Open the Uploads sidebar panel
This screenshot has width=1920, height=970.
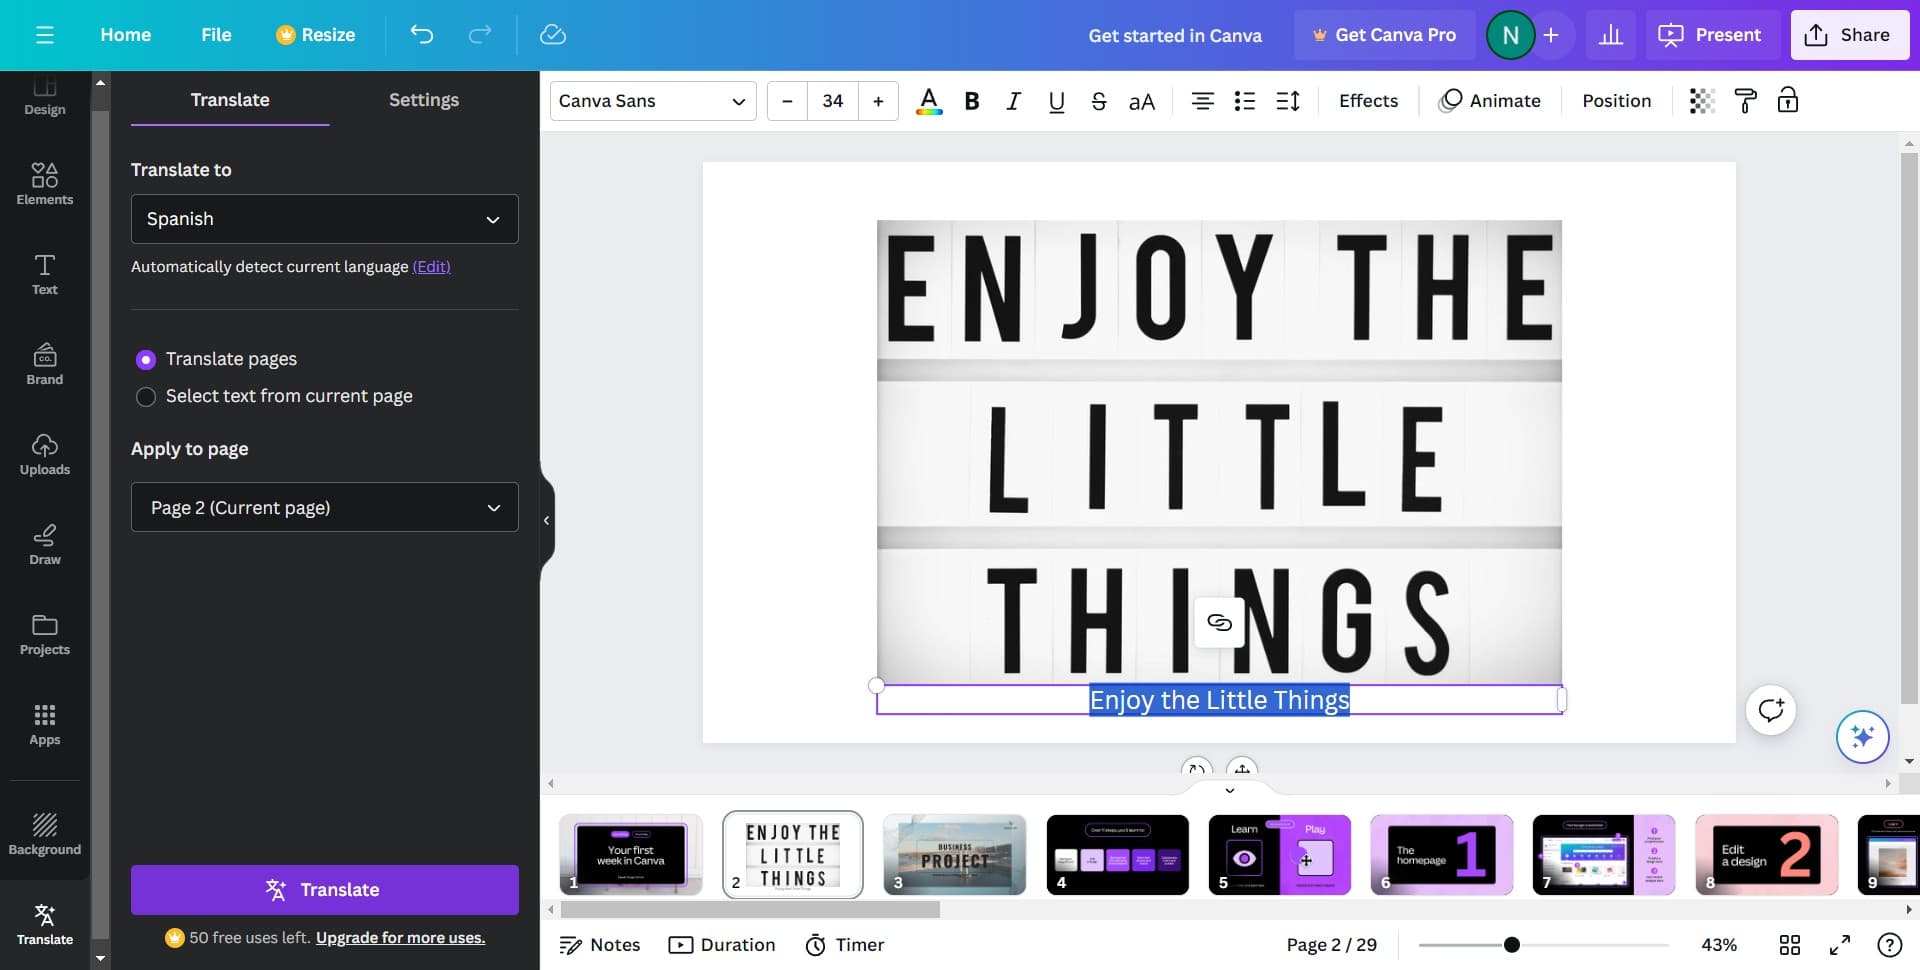click(x=44, y=454)
